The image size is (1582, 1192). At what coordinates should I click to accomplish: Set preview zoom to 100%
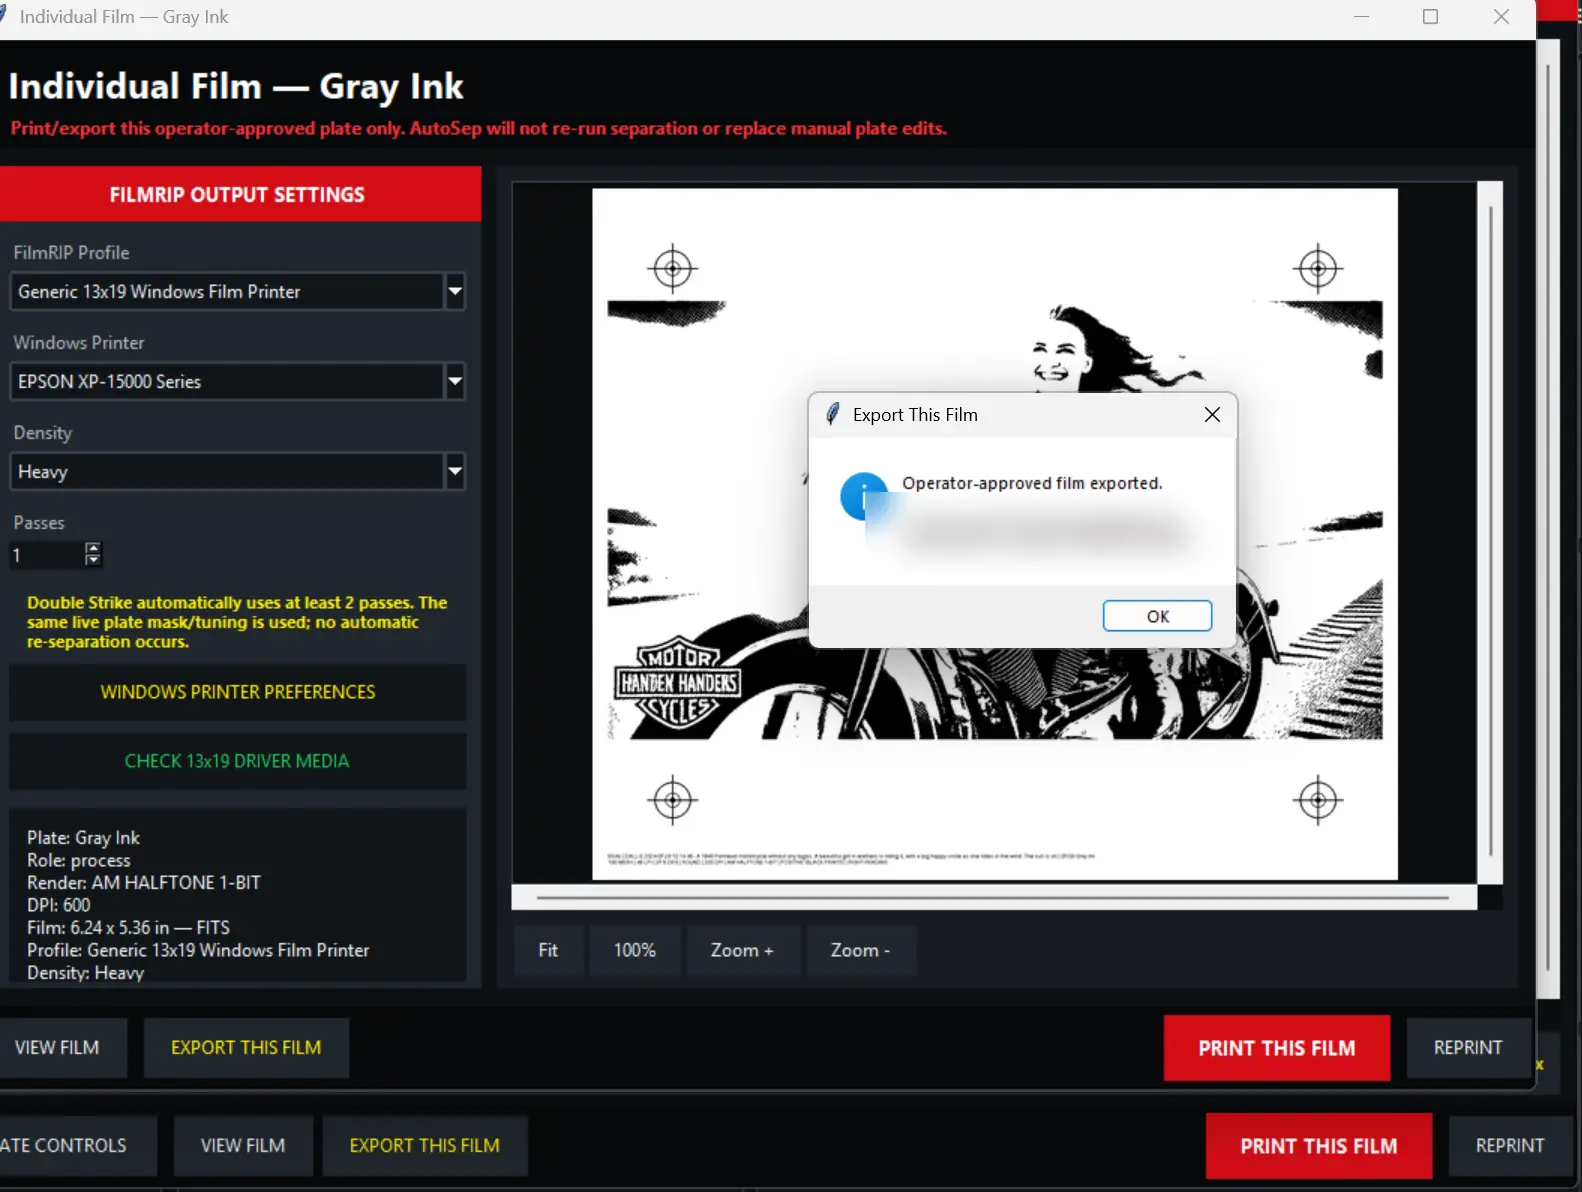pos(635,950)
